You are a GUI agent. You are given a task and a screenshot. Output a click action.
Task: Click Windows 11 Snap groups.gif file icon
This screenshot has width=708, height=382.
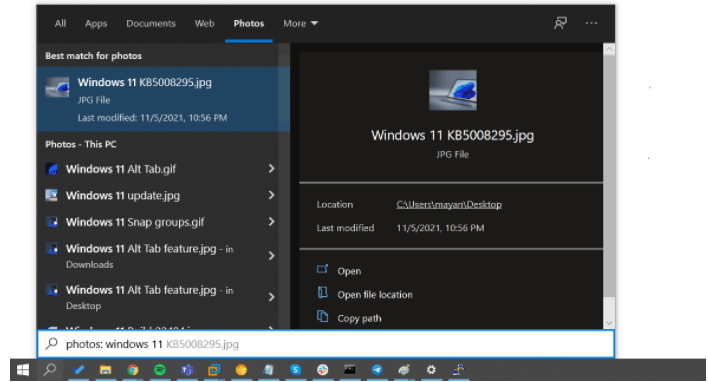point(52,222)
